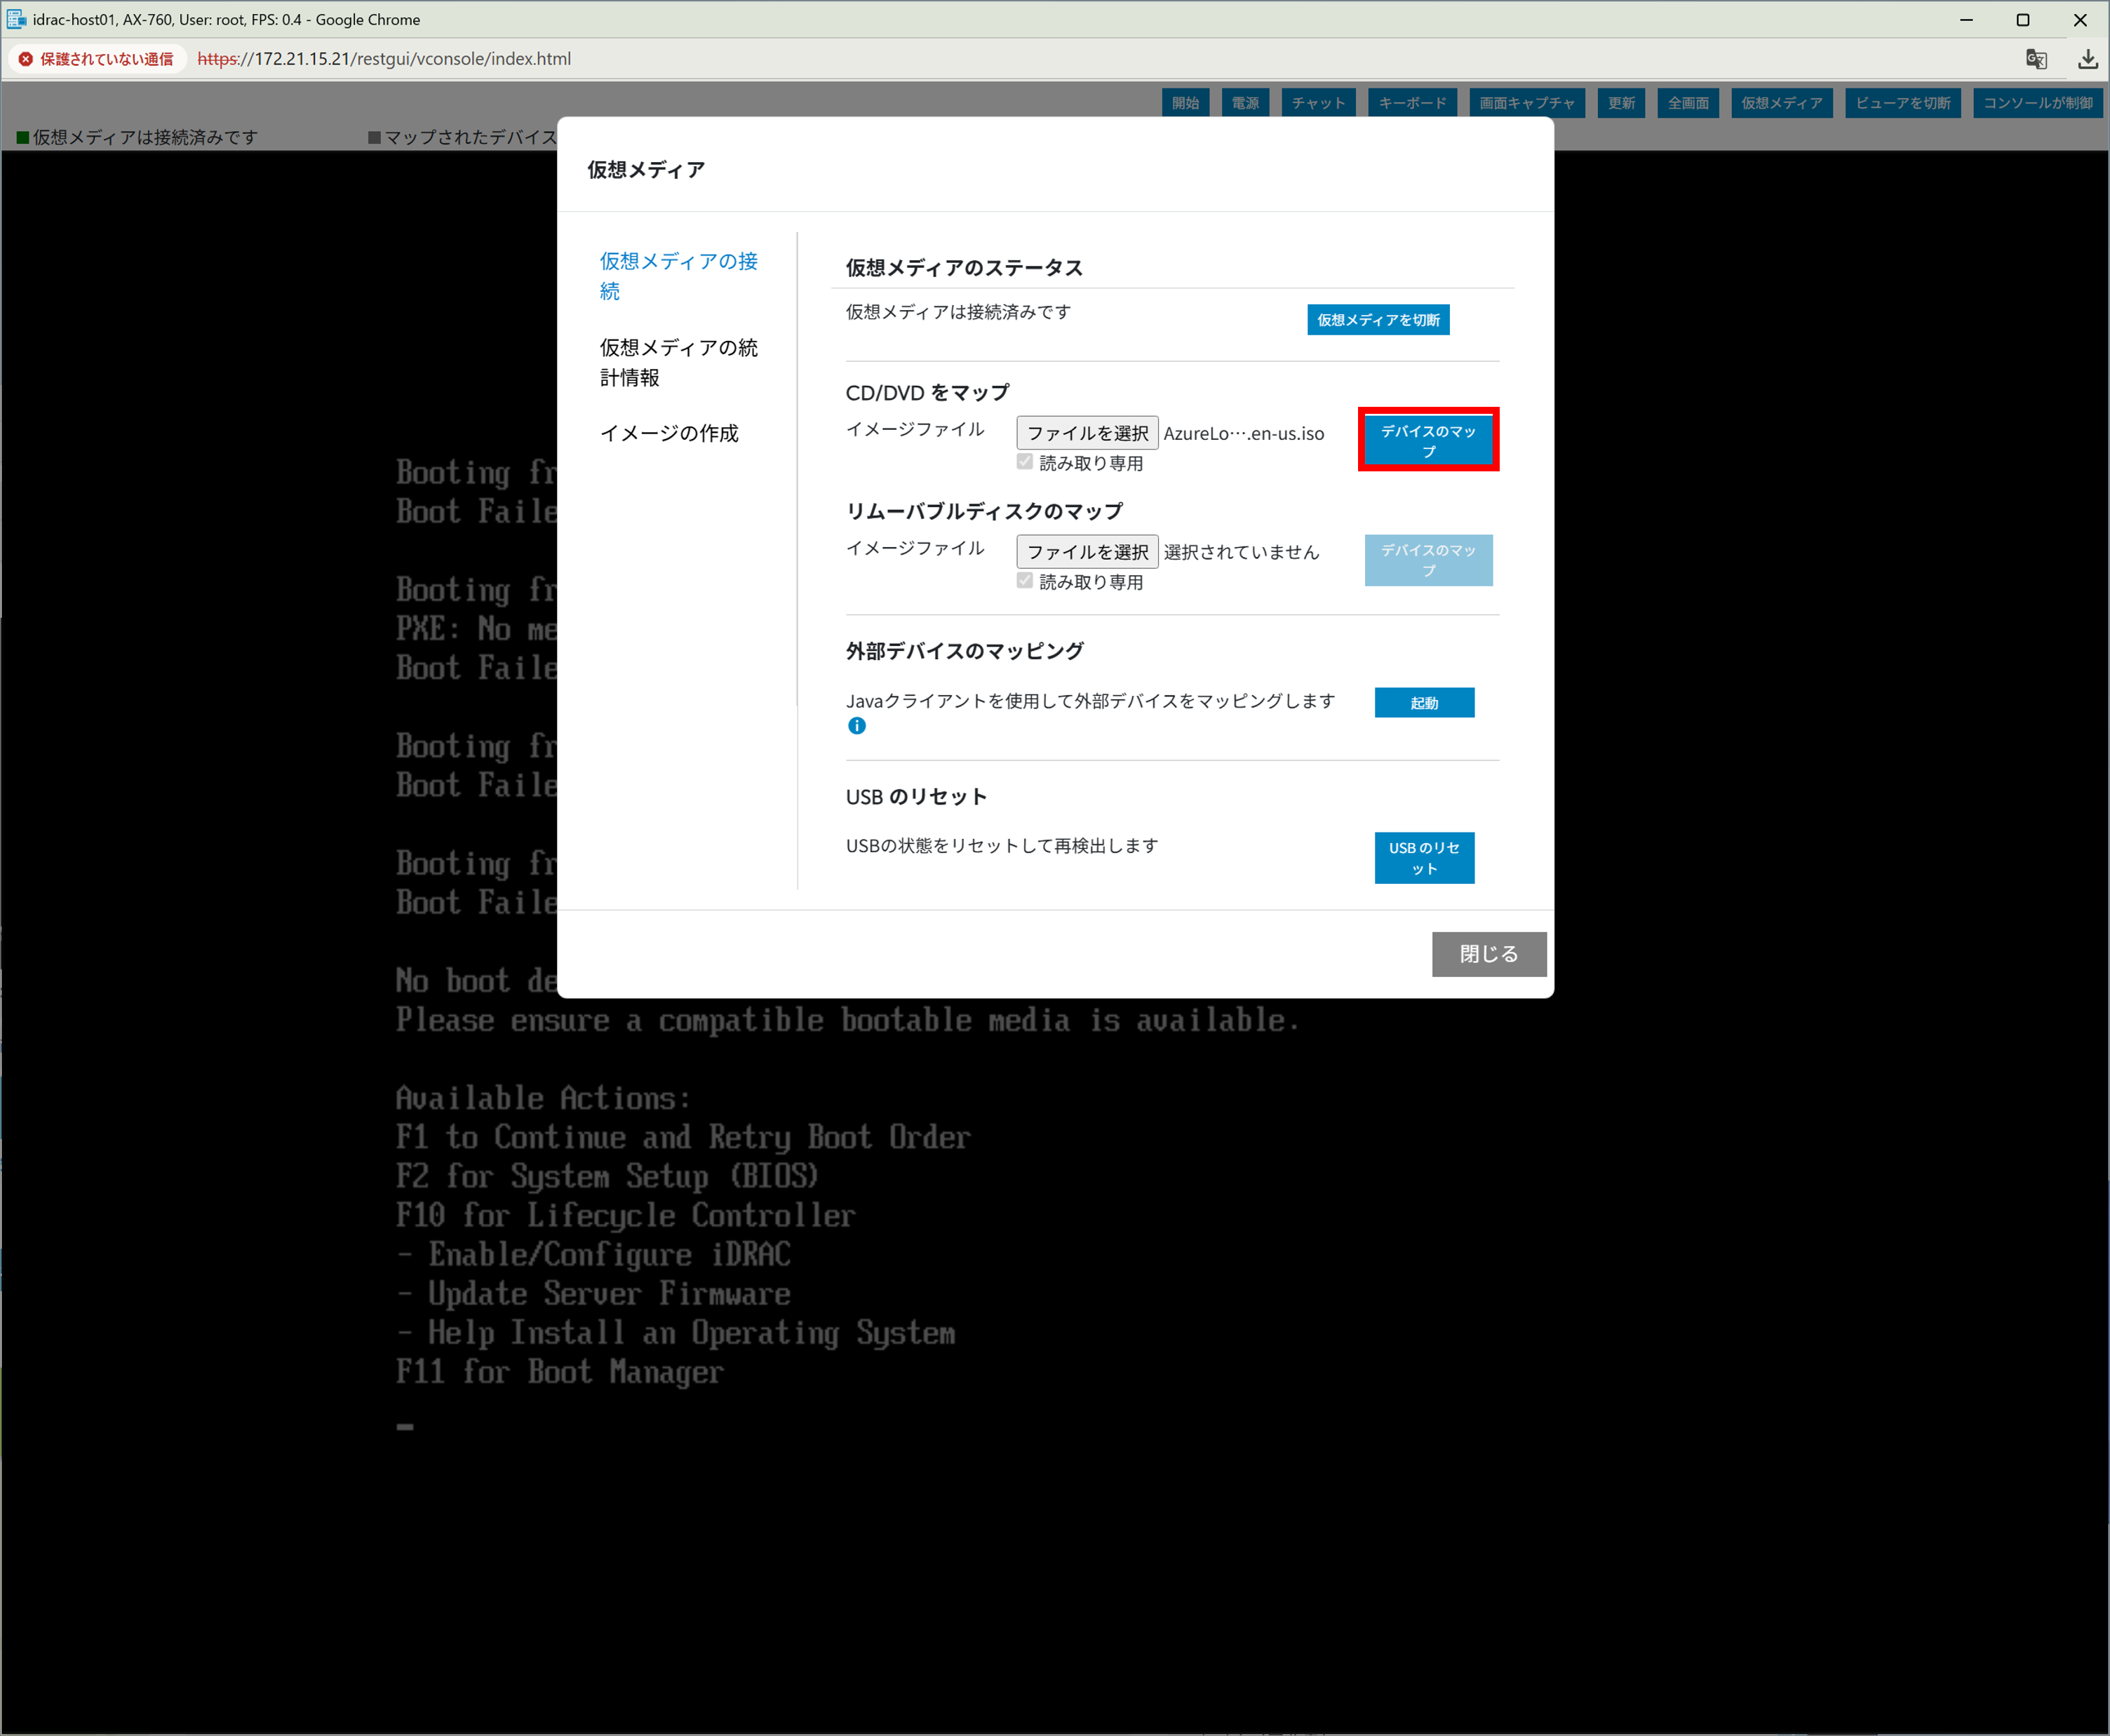Image resolution: width=2110 pixels, height=1736 pixels.
Task: Click the insecure connection warning icon
Action: coord(26,59)
